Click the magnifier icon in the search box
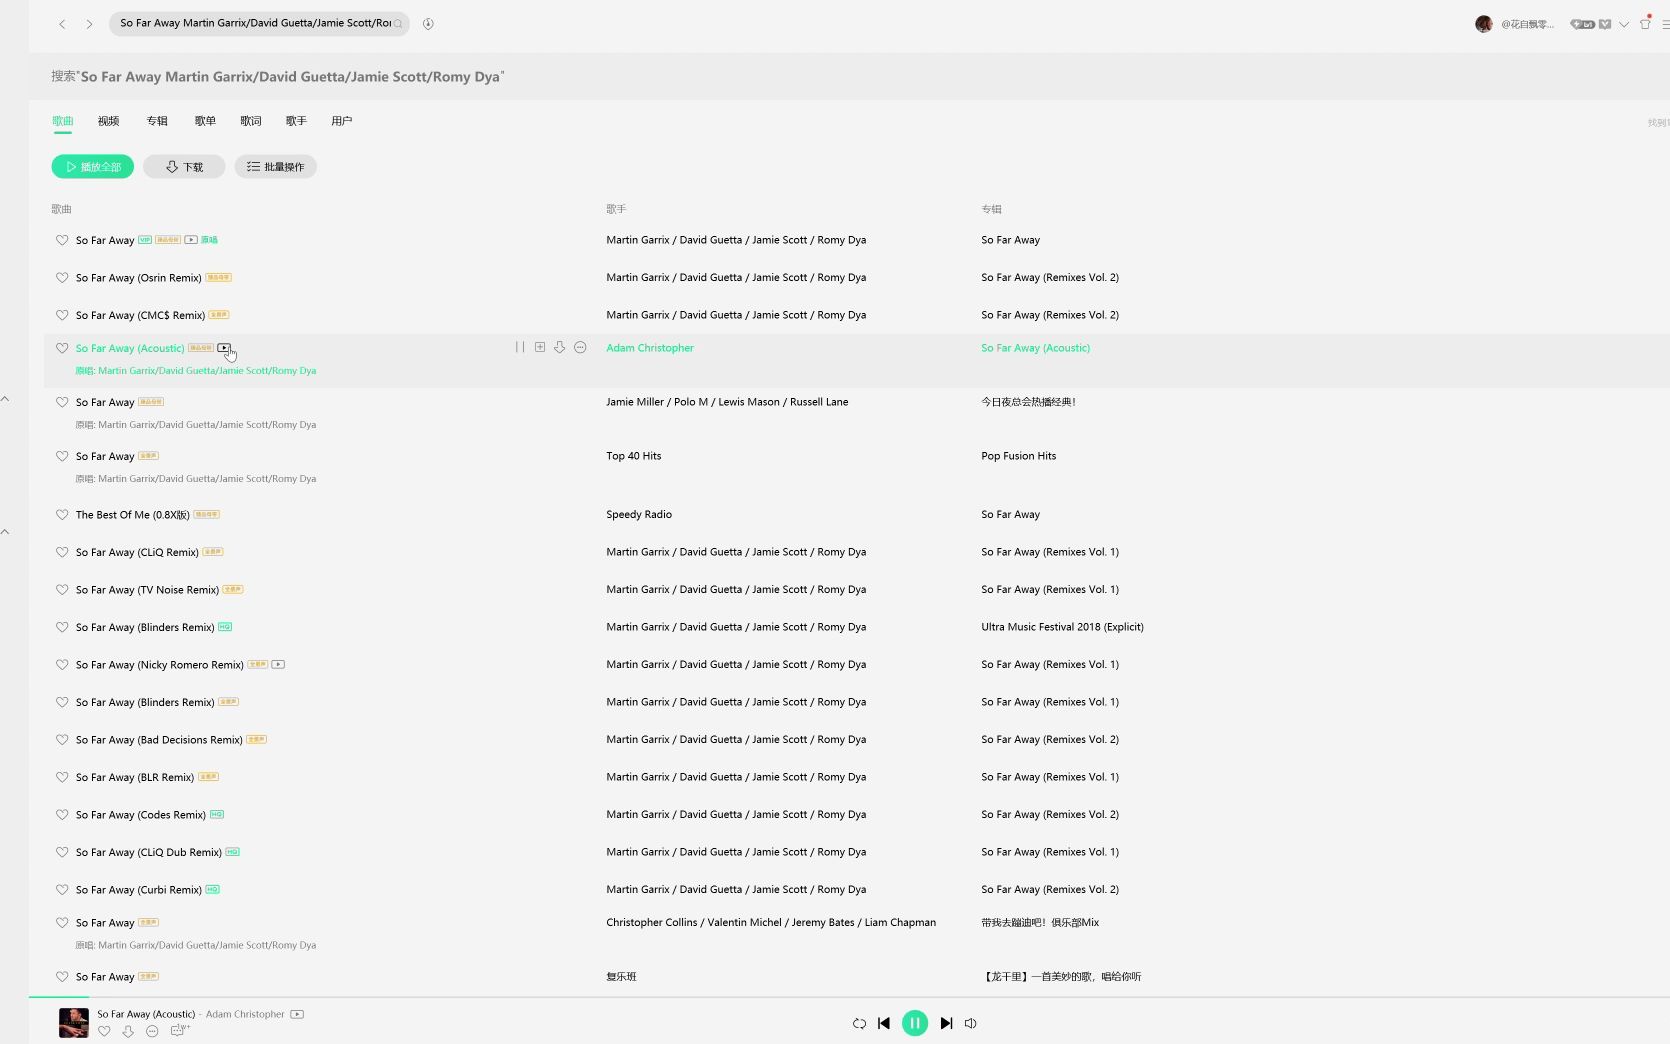Image resolution: width=1670 pixels, height=1044 pixels. click(x=398, y=23)
